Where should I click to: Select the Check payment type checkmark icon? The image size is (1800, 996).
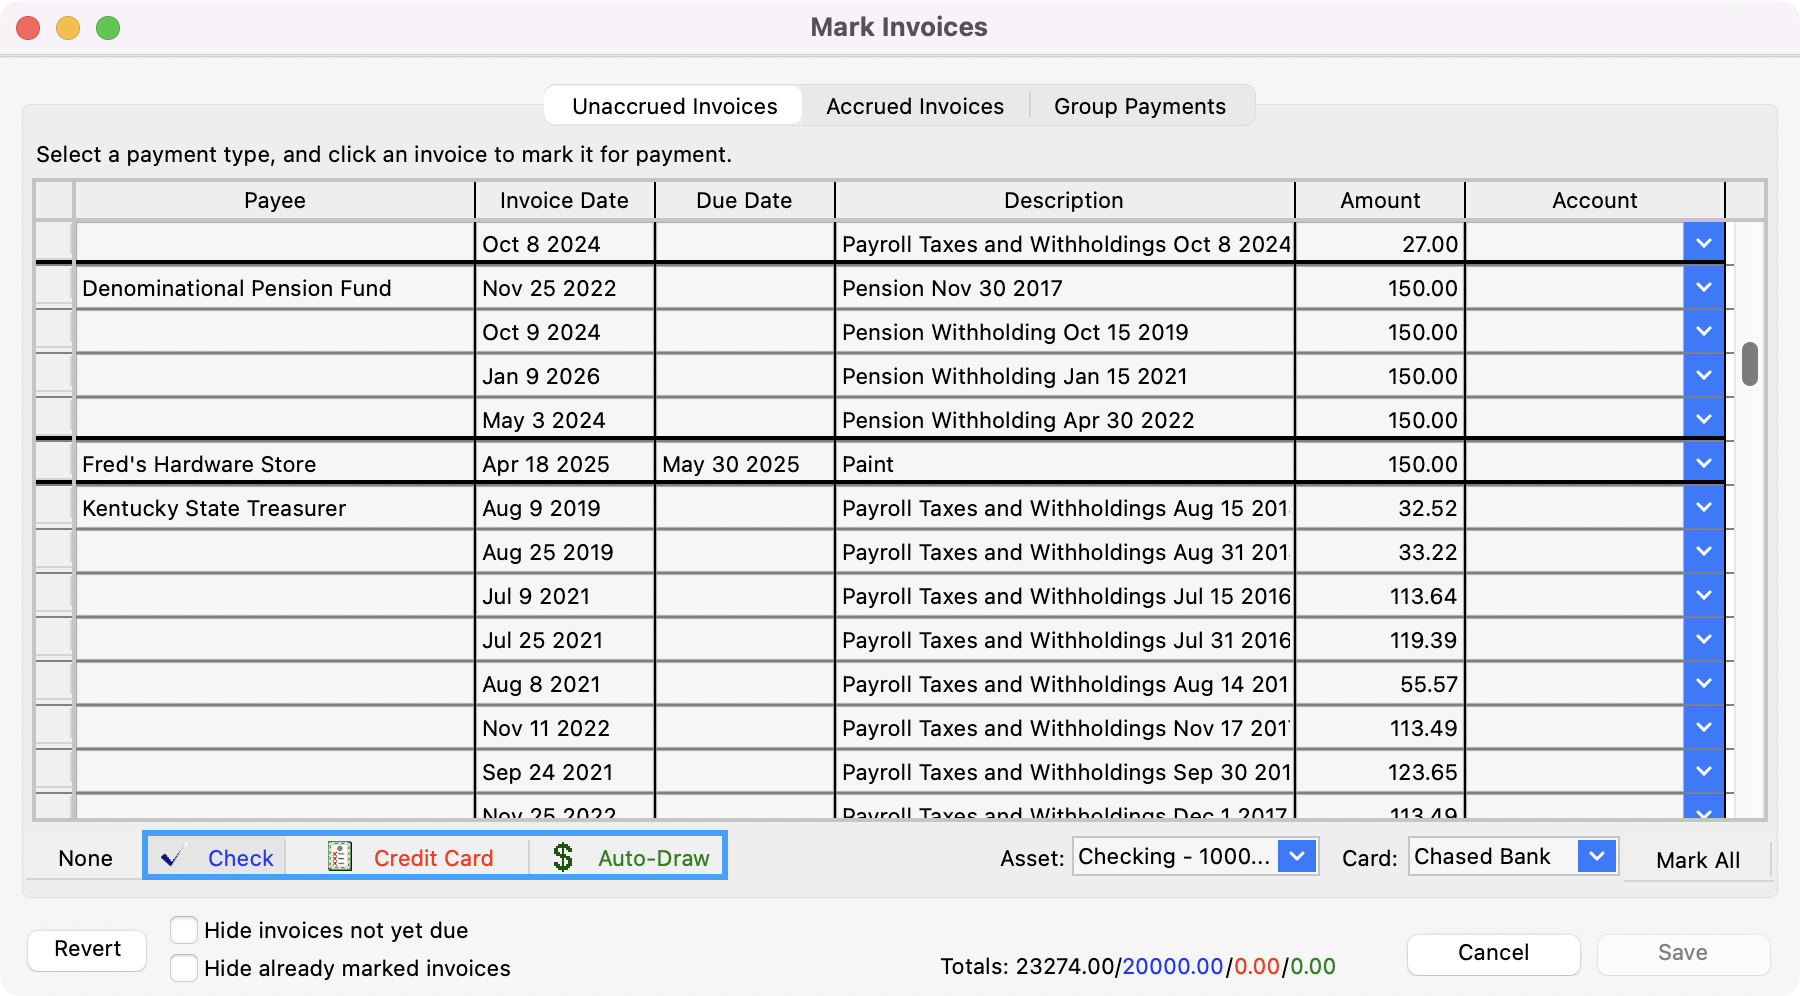172,857
